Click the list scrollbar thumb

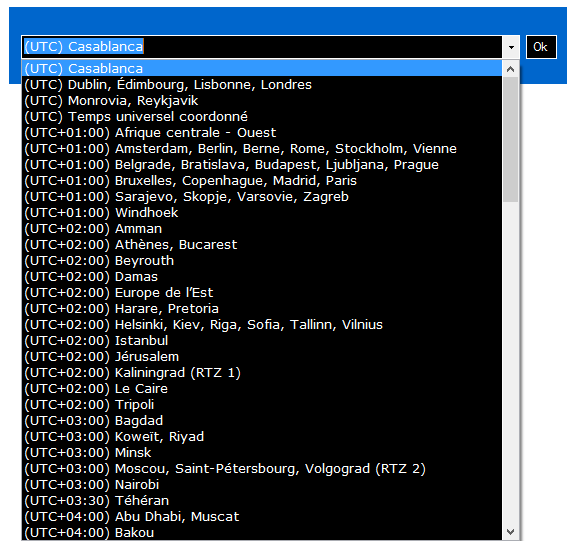(511, 139)
